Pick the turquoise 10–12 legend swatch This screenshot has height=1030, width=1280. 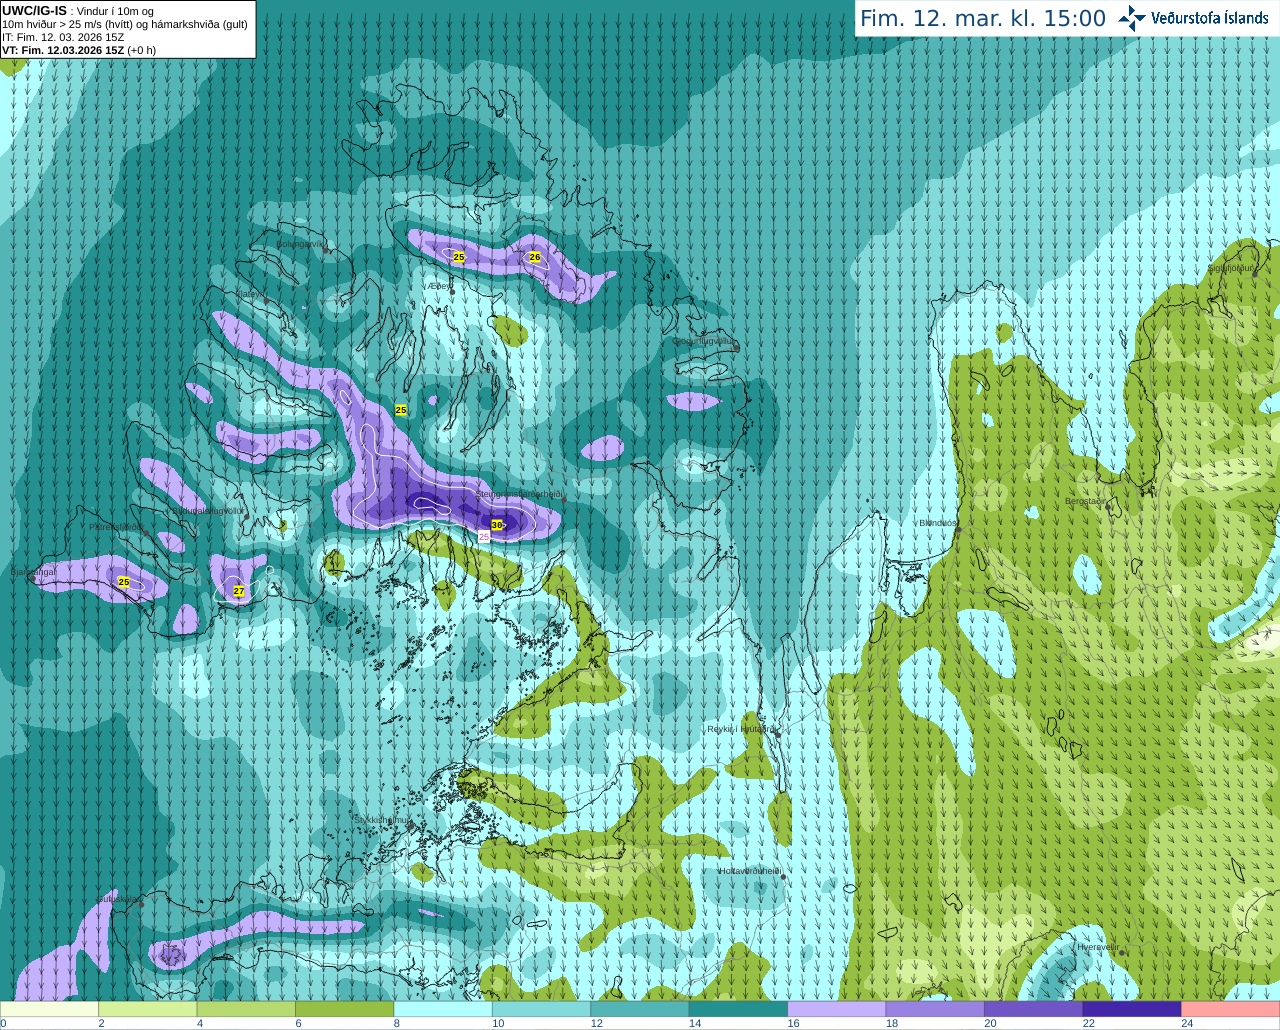pyautogui.click(x=541, y=1009)
